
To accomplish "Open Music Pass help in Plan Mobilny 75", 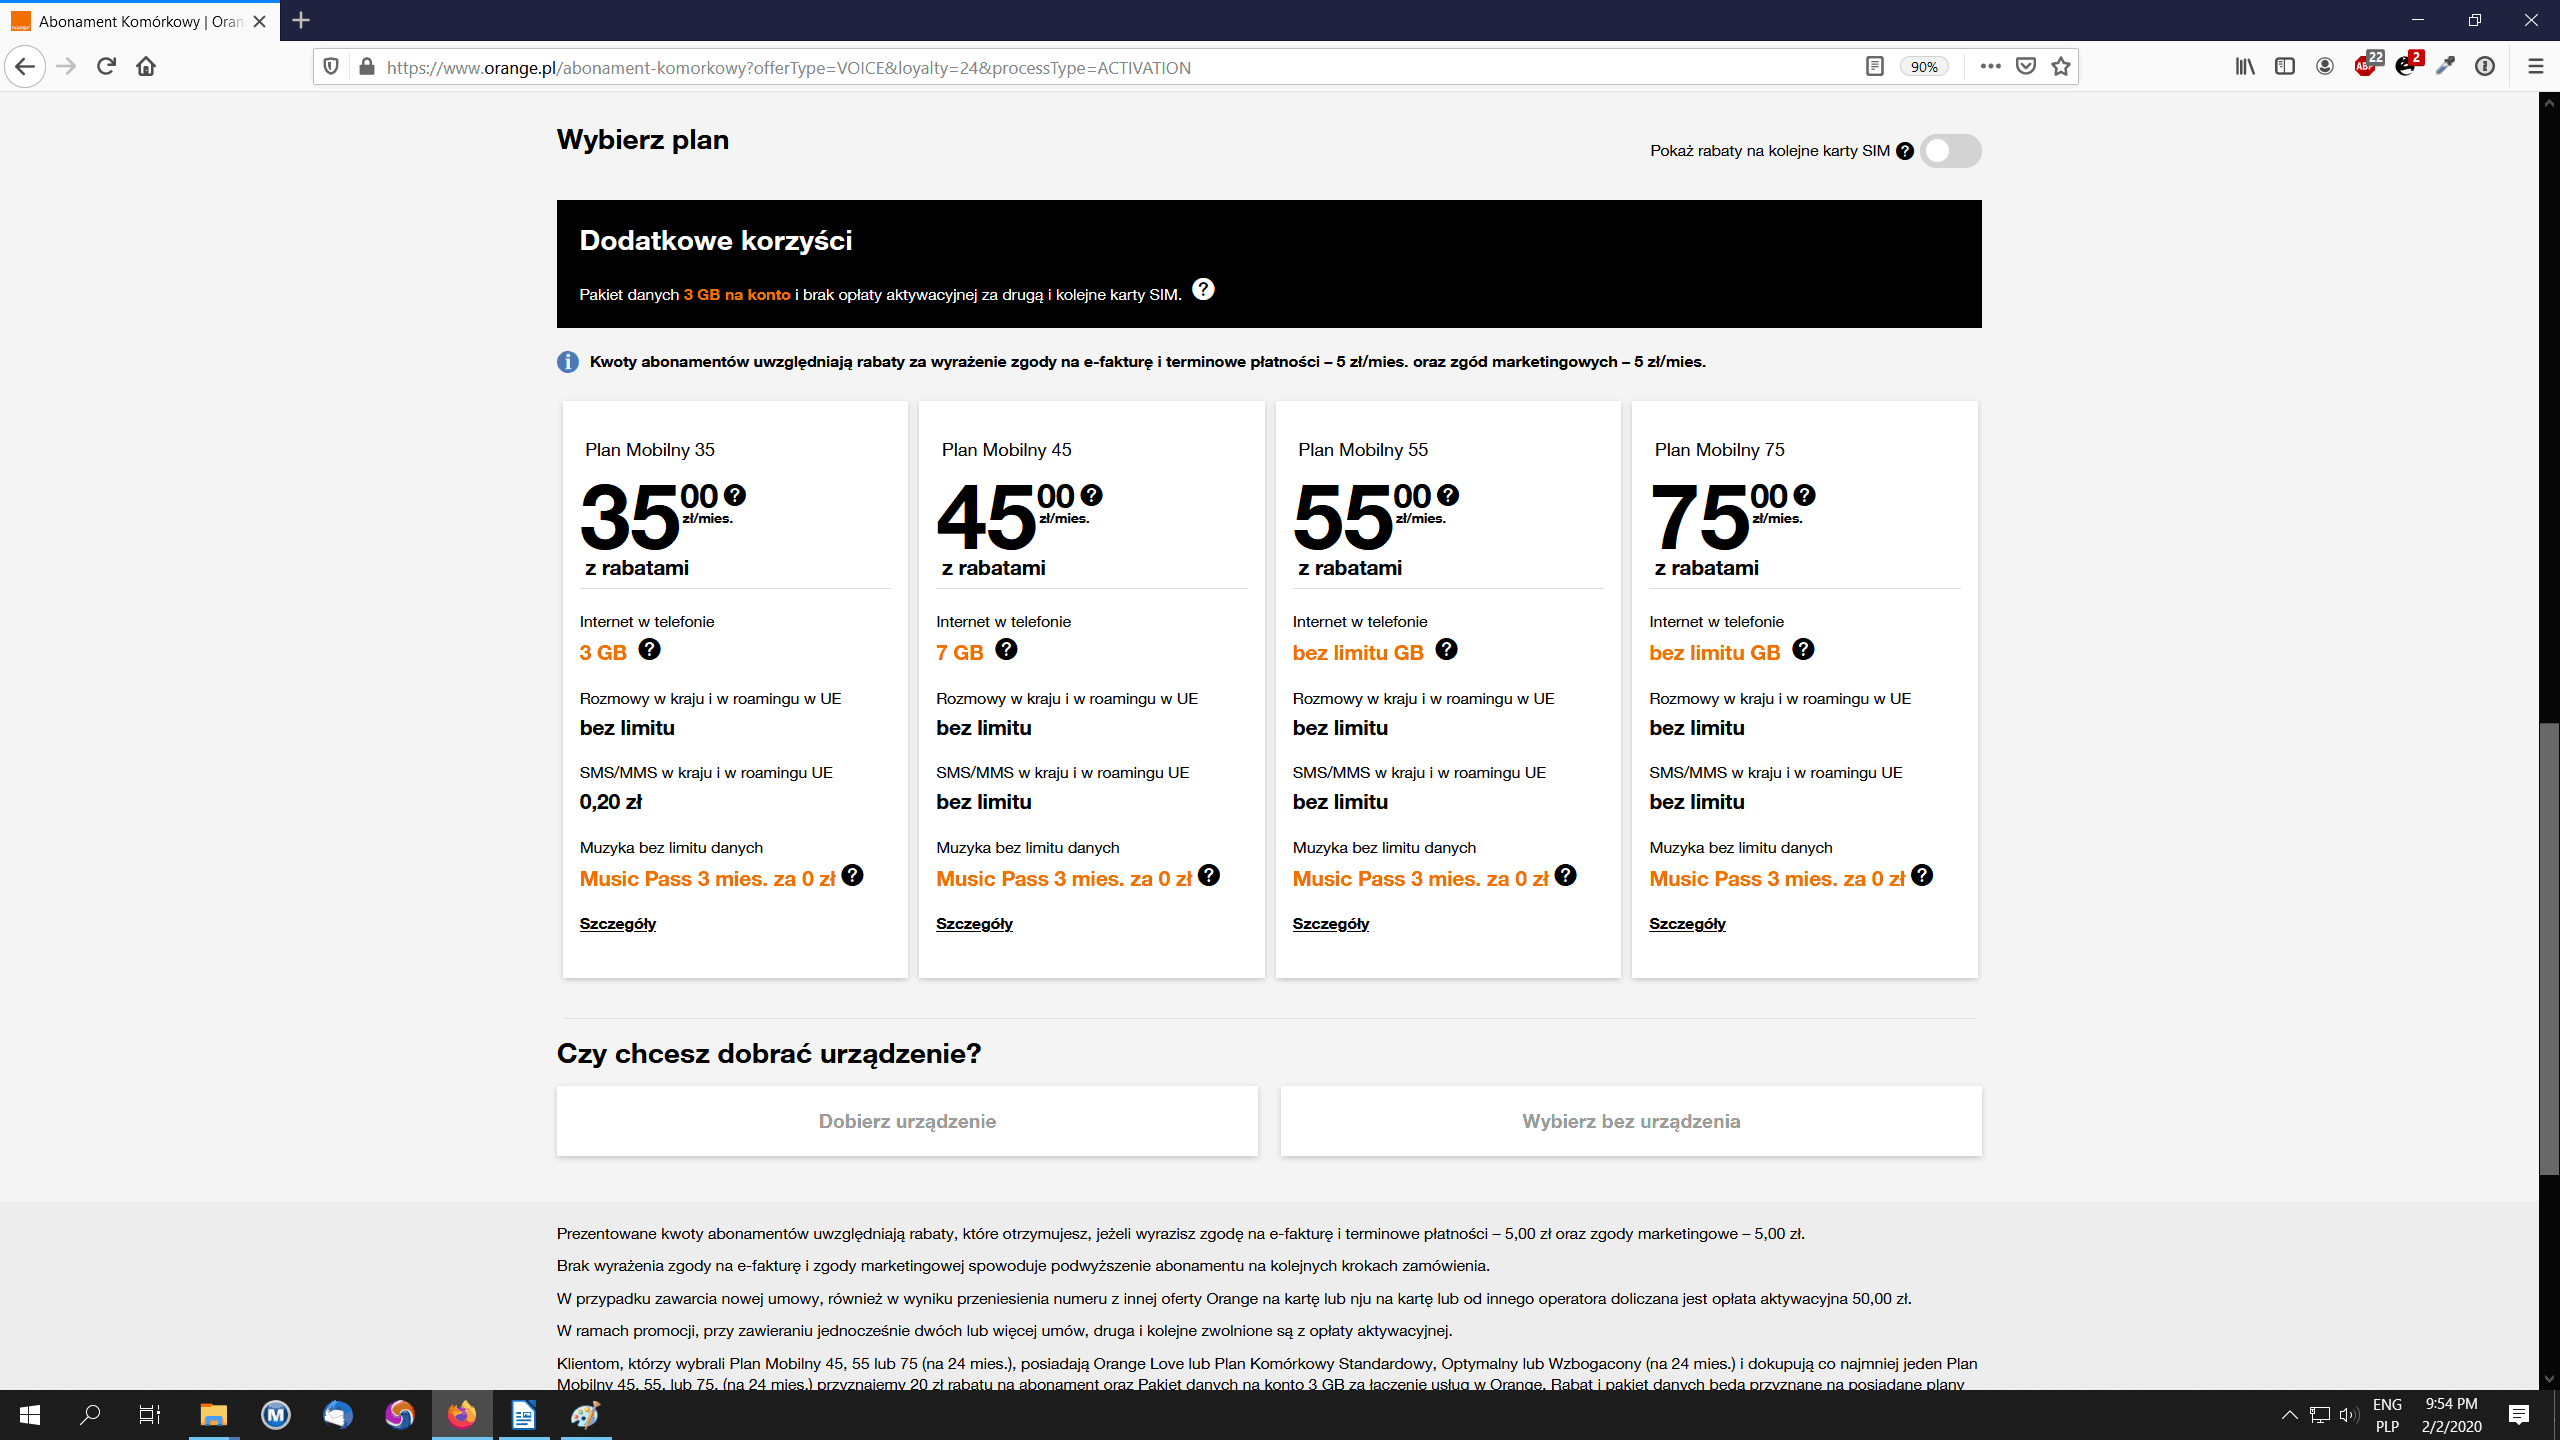I will coord(1922,875).
